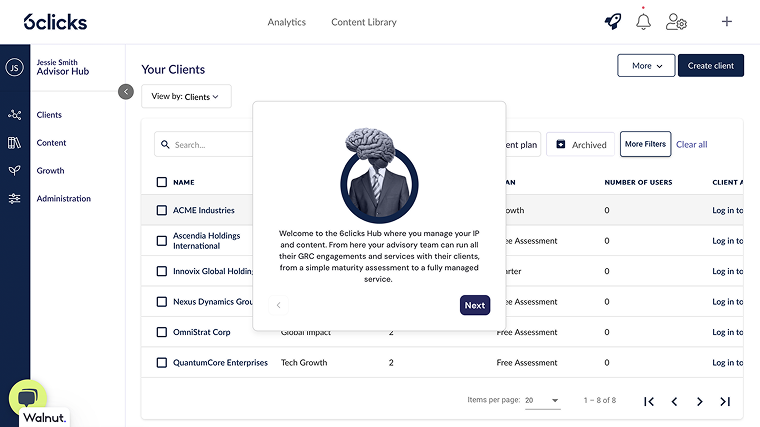Open the Walnut chat bubble

tap(28, 398)
